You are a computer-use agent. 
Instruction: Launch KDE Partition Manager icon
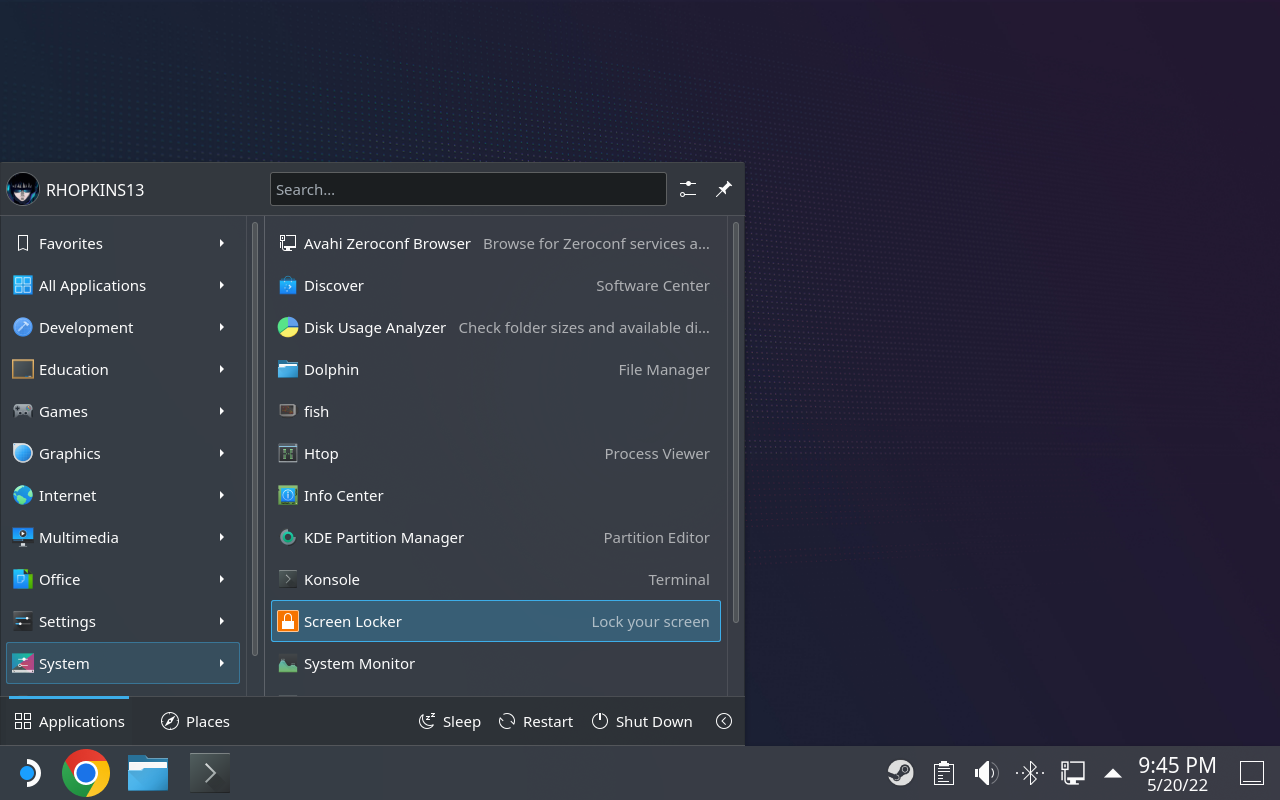pyautogui.click(x=288, y=537)
